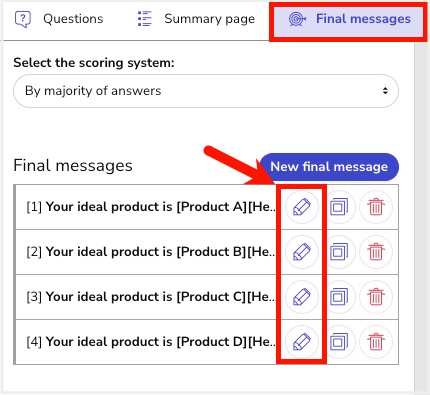The width and height of the screenshot is (430, 395).
Task: Delete the Product B final message
Action: click(x=376, y=252)
